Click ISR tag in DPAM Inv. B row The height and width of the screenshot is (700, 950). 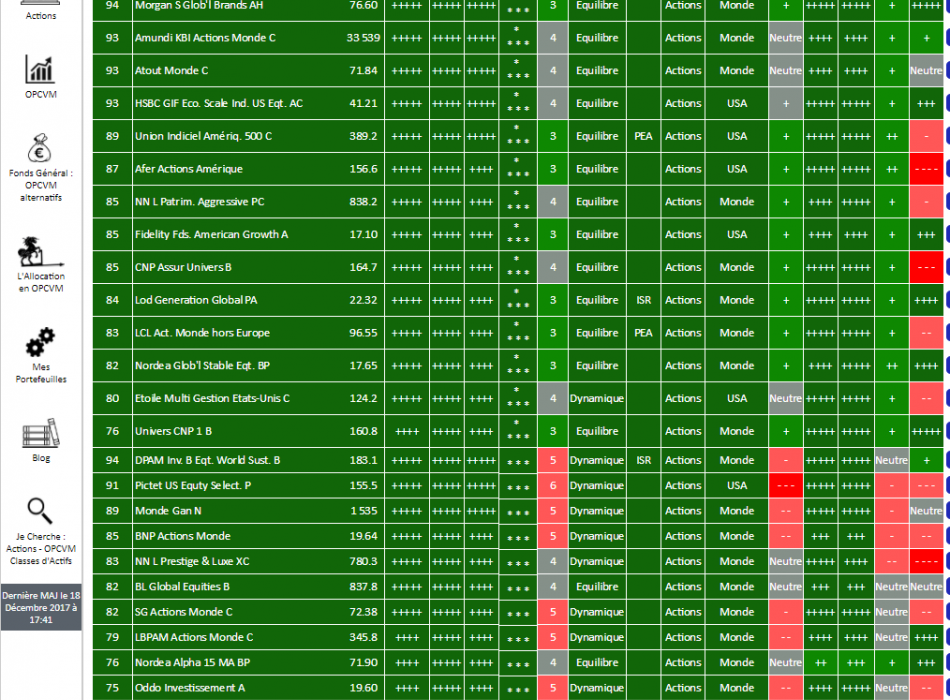643,460
